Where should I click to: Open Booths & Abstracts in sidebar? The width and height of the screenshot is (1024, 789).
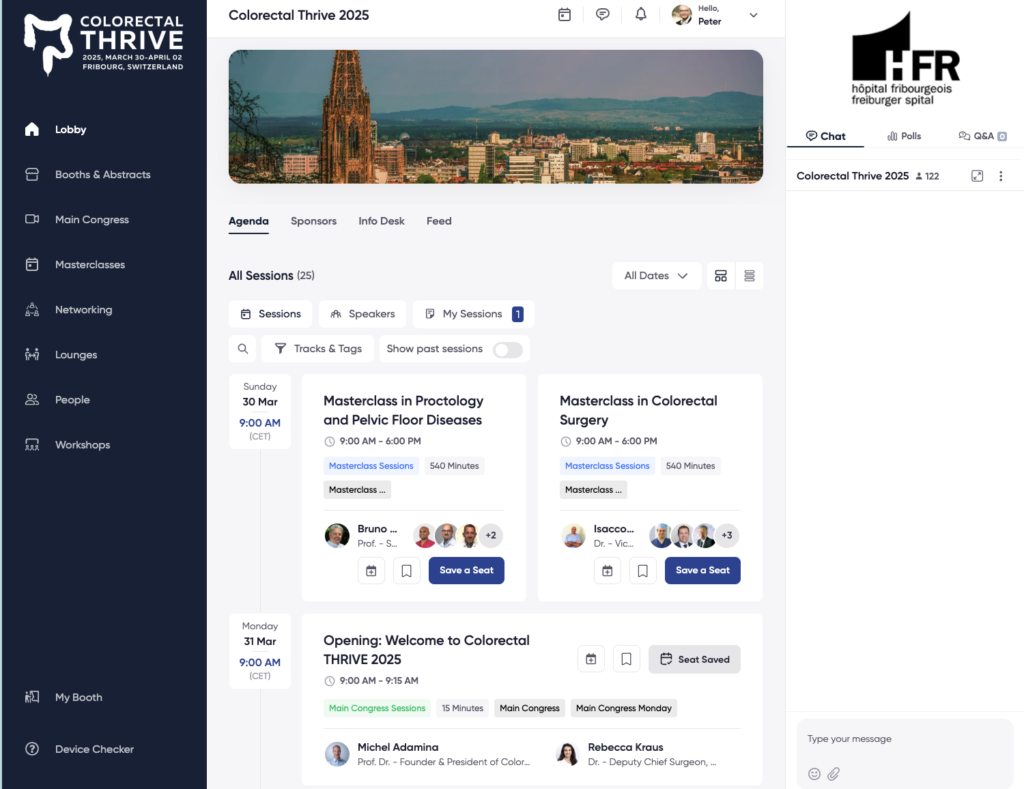[102, 175]
